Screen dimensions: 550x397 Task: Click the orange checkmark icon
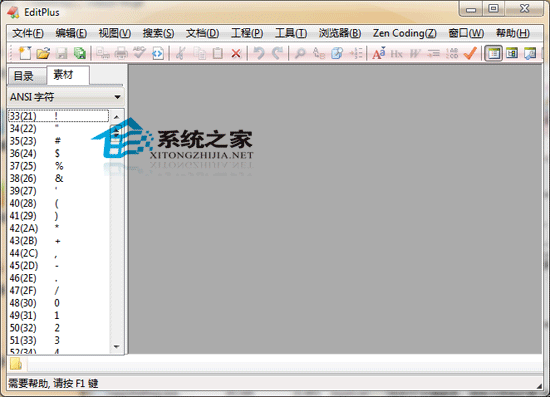pos(470,53)
